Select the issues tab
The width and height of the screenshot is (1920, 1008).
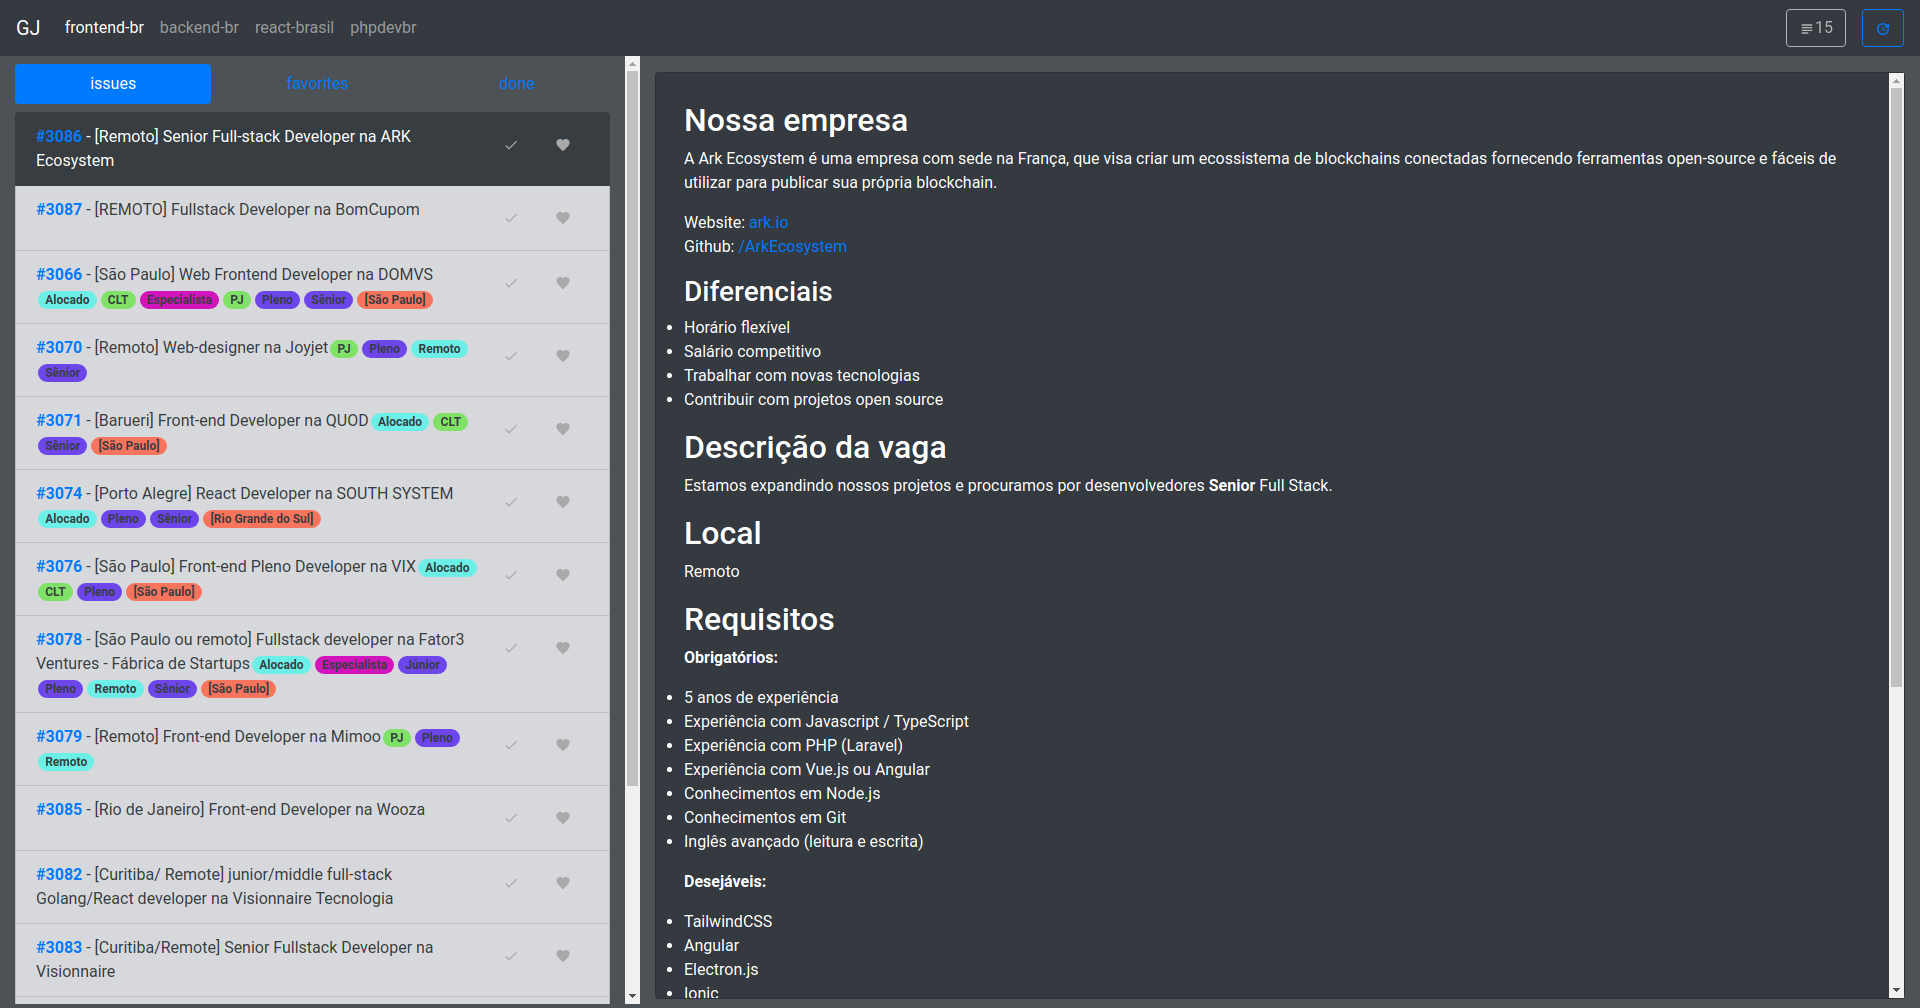coord(113,84)
